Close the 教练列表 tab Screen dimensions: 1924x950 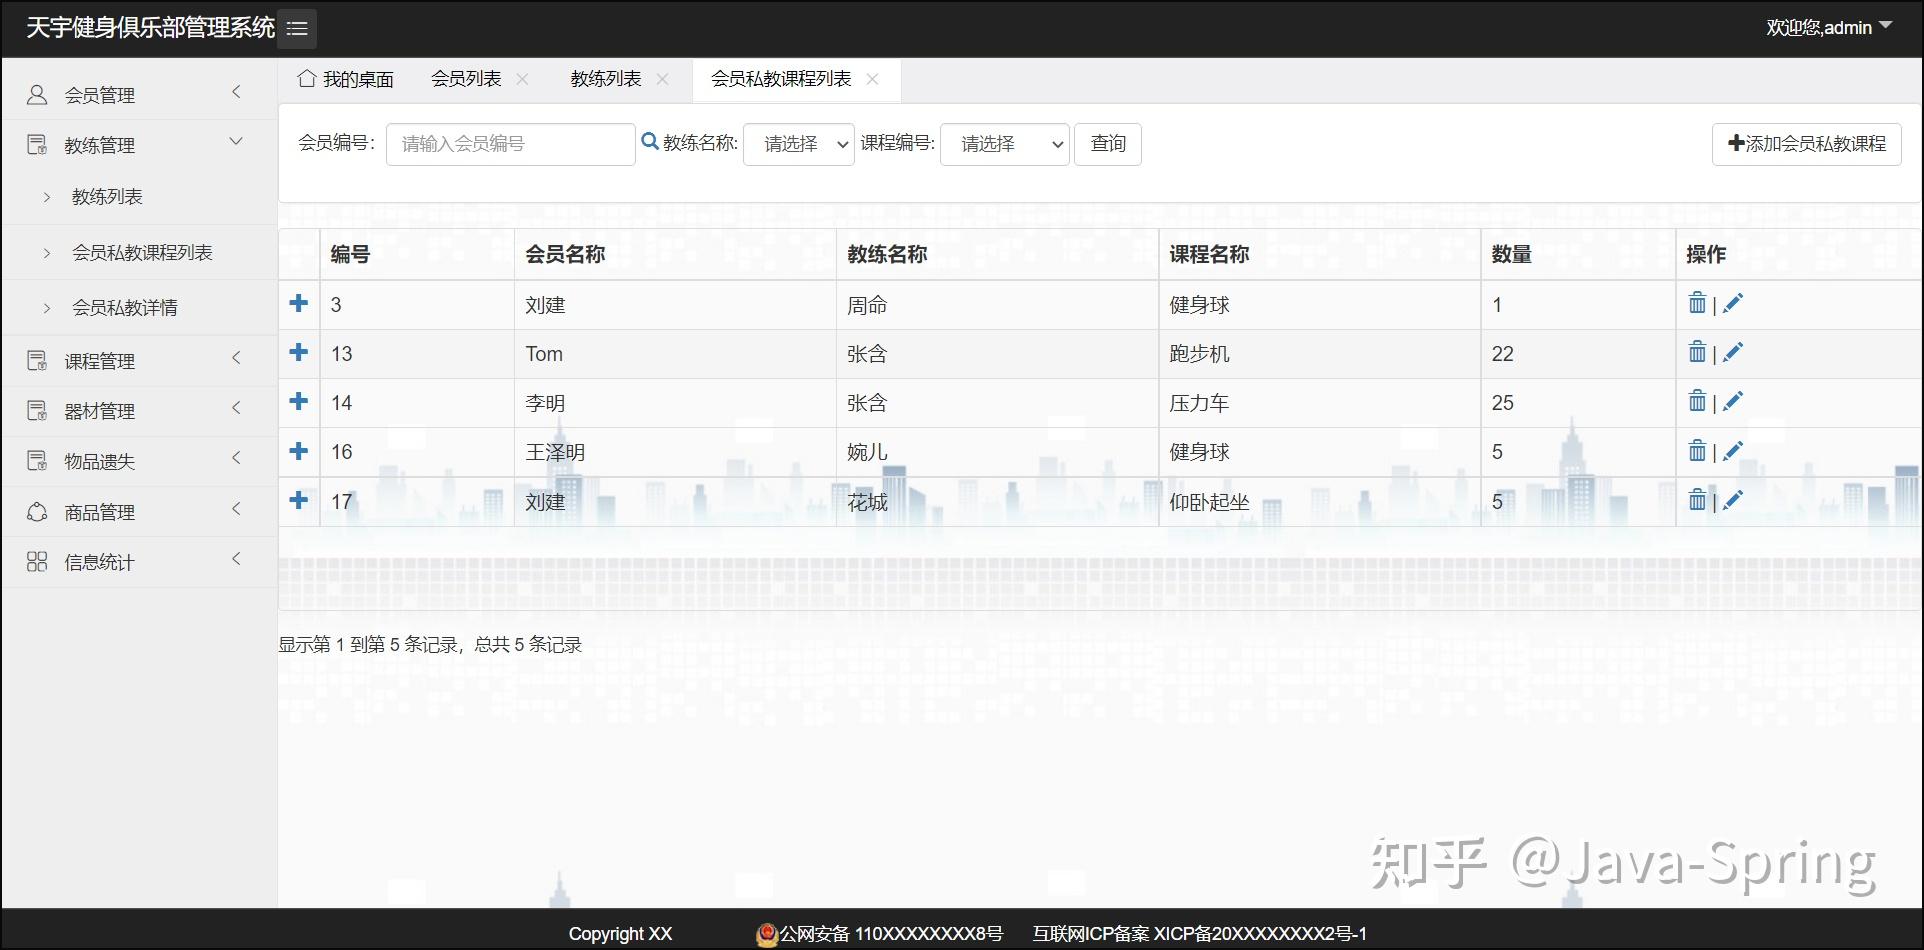[662, 77]
